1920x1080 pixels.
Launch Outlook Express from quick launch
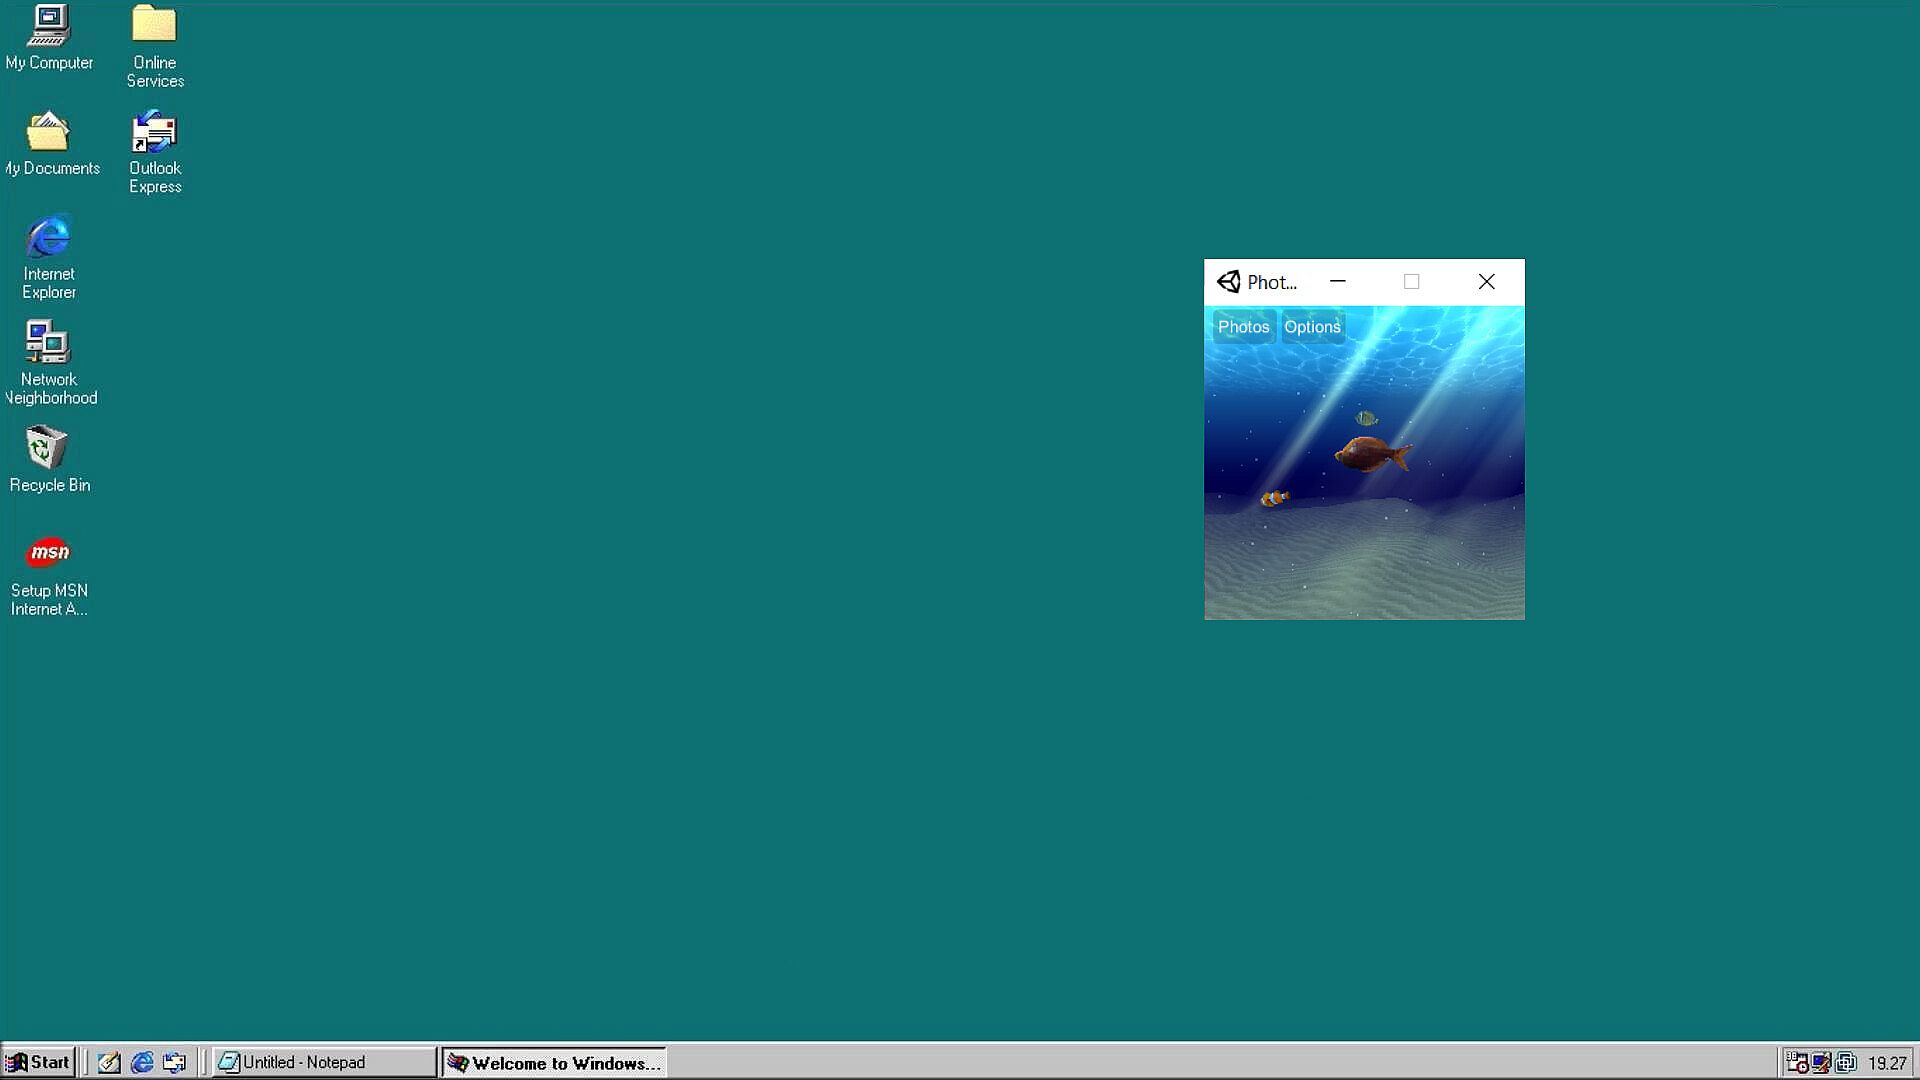175,1062
